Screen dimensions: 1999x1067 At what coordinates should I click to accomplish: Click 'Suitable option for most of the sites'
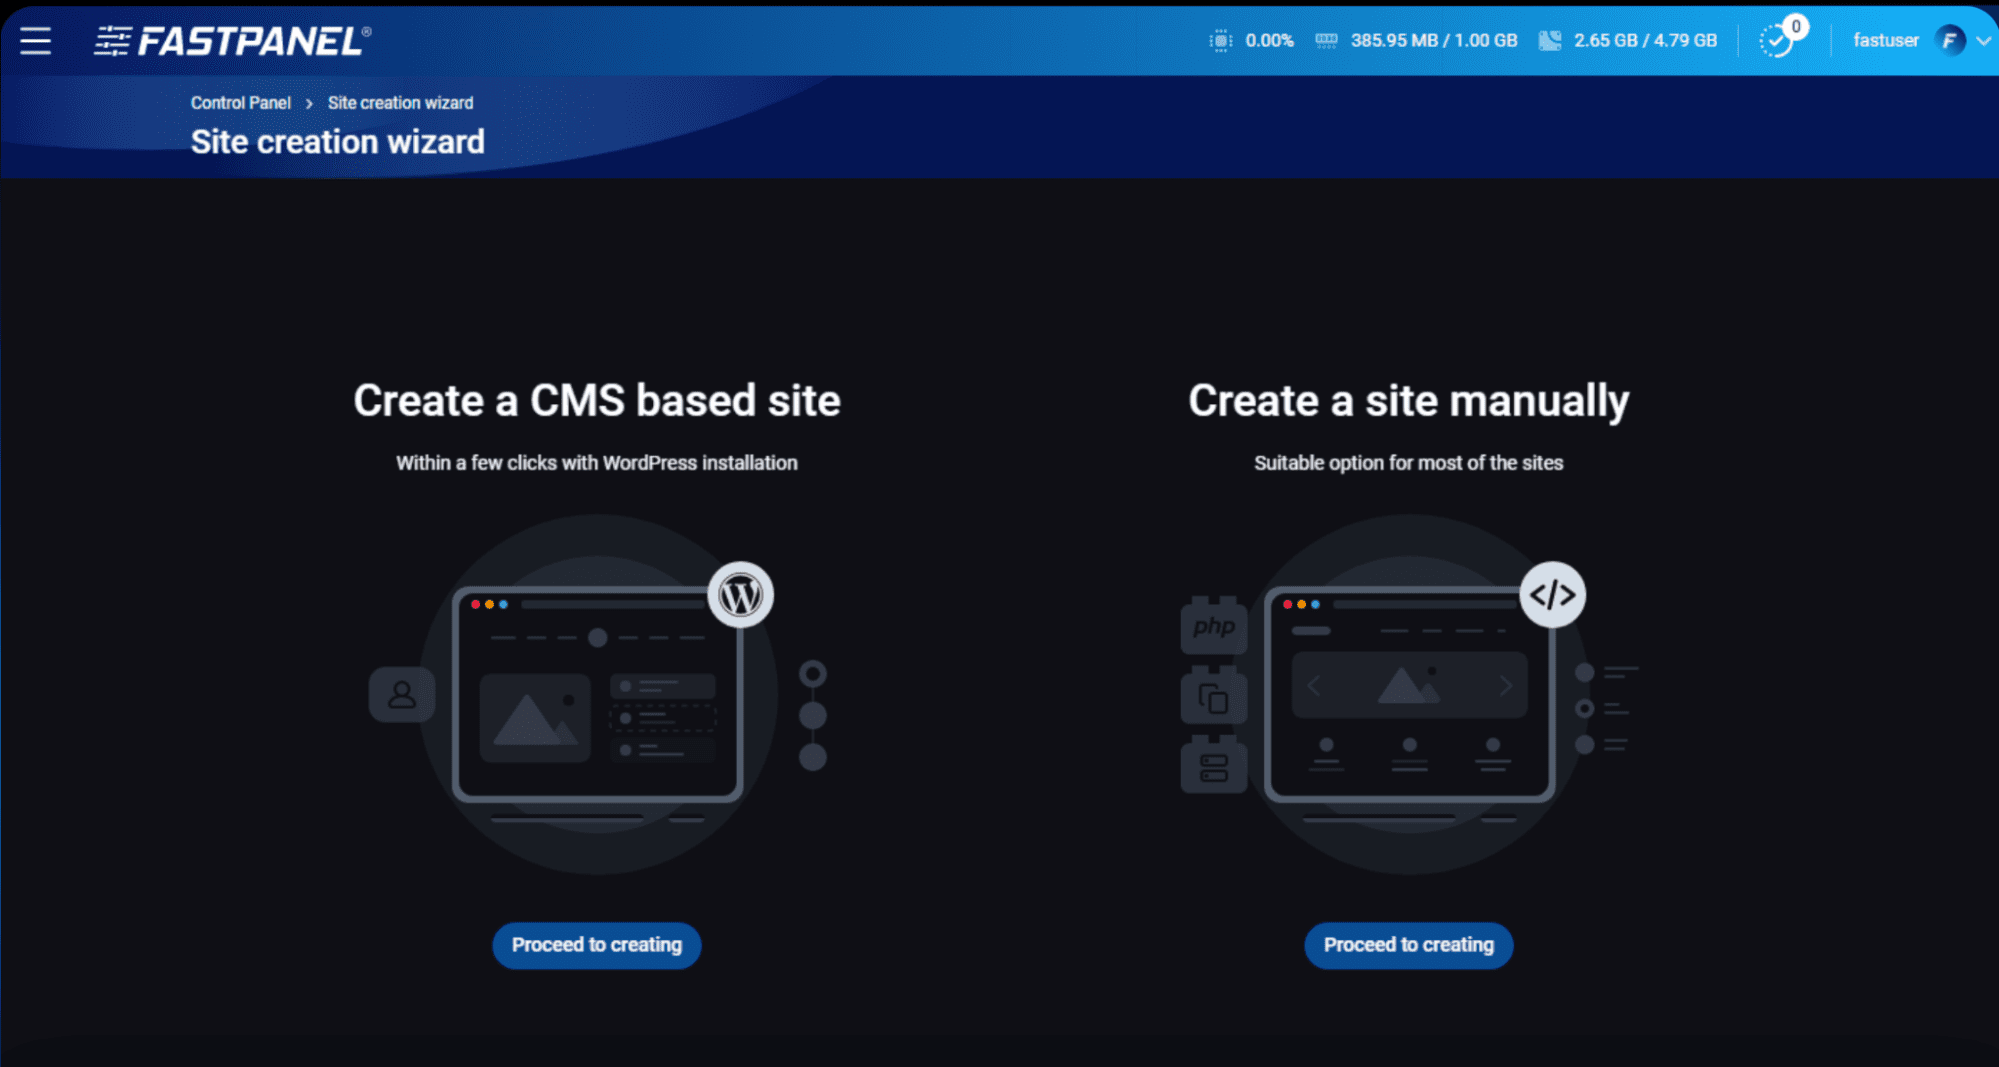click(1409, 463)
